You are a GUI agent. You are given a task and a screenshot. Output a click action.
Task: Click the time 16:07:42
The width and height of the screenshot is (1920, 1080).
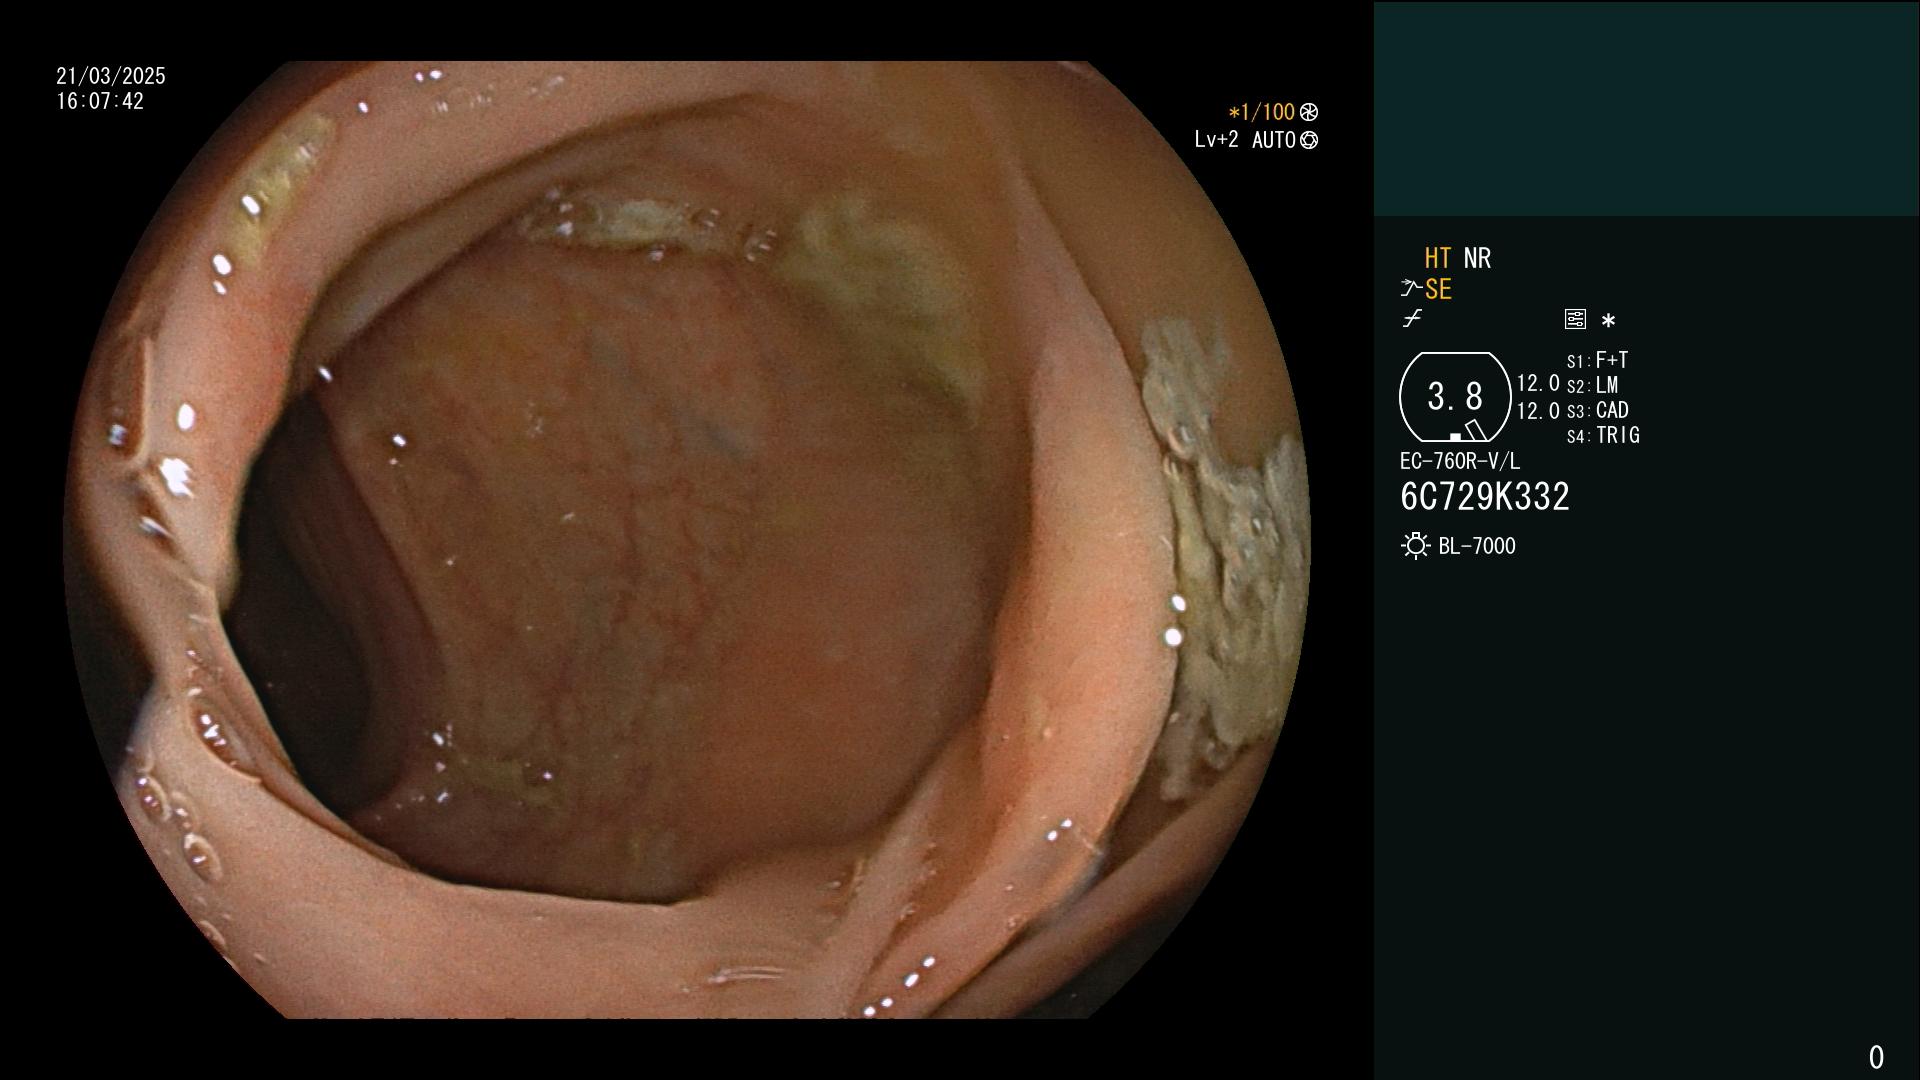click(100, 101)
